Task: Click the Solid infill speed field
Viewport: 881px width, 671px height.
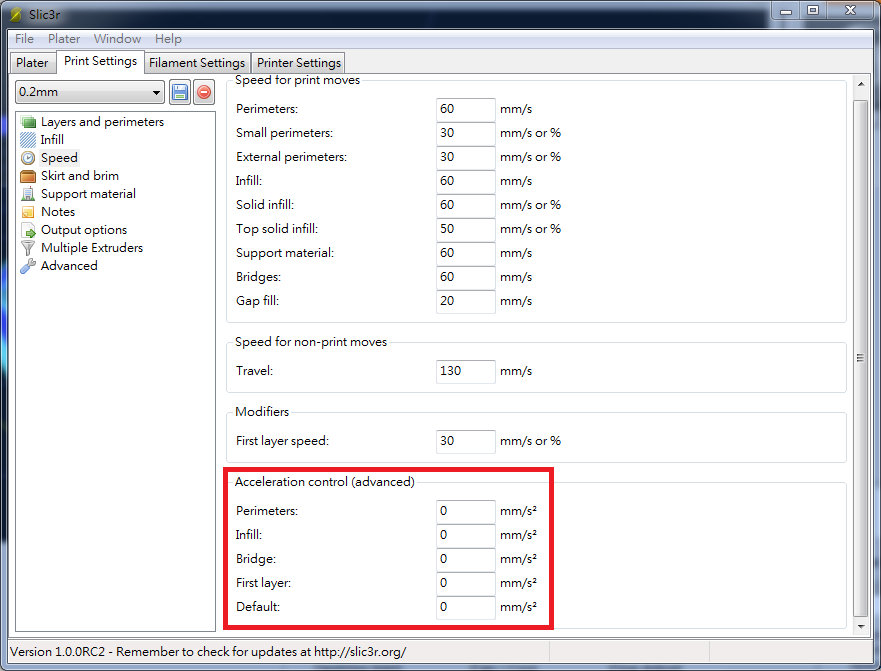Action: (x=465, y=205)
